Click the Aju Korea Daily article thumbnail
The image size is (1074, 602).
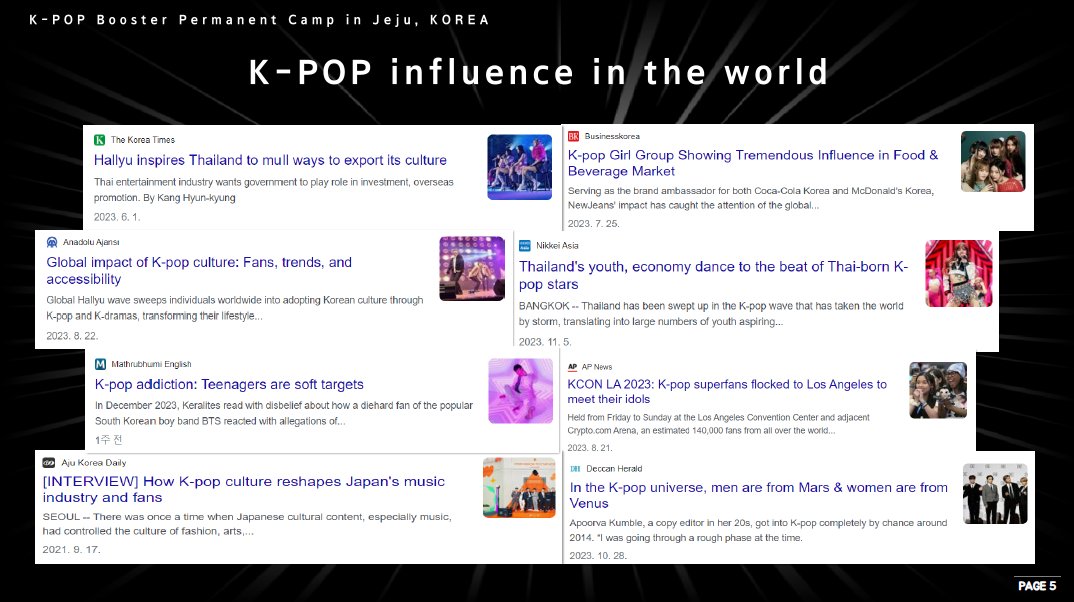(519, 488)
